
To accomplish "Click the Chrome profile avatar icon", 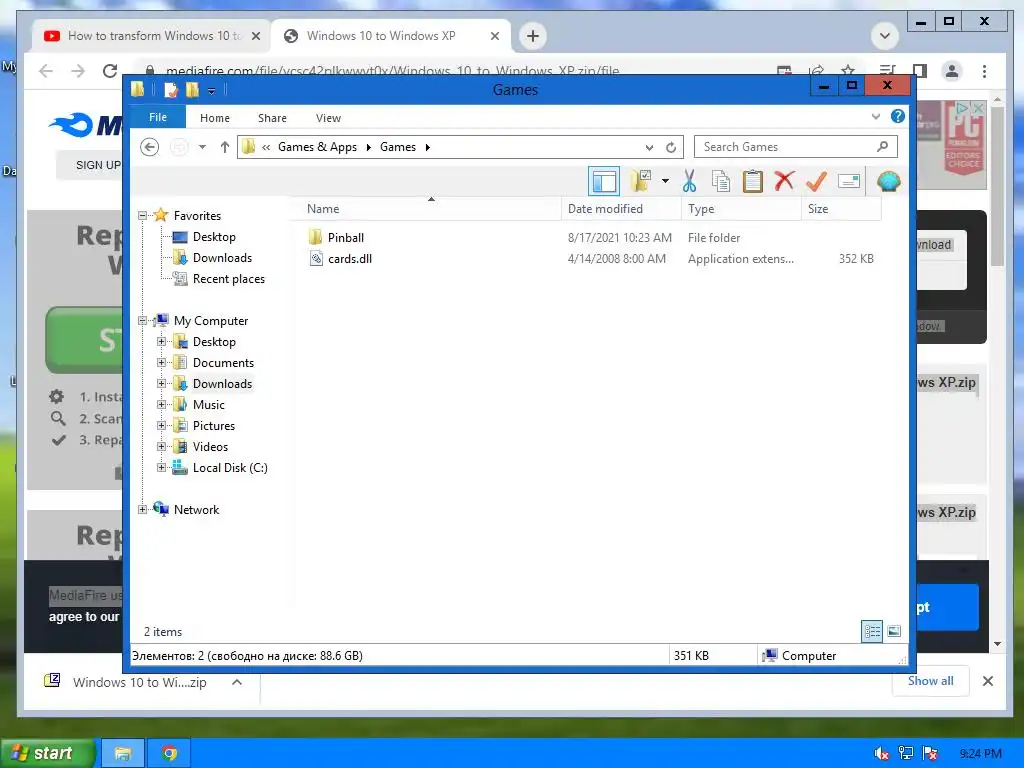I will (x=952, y=71).
